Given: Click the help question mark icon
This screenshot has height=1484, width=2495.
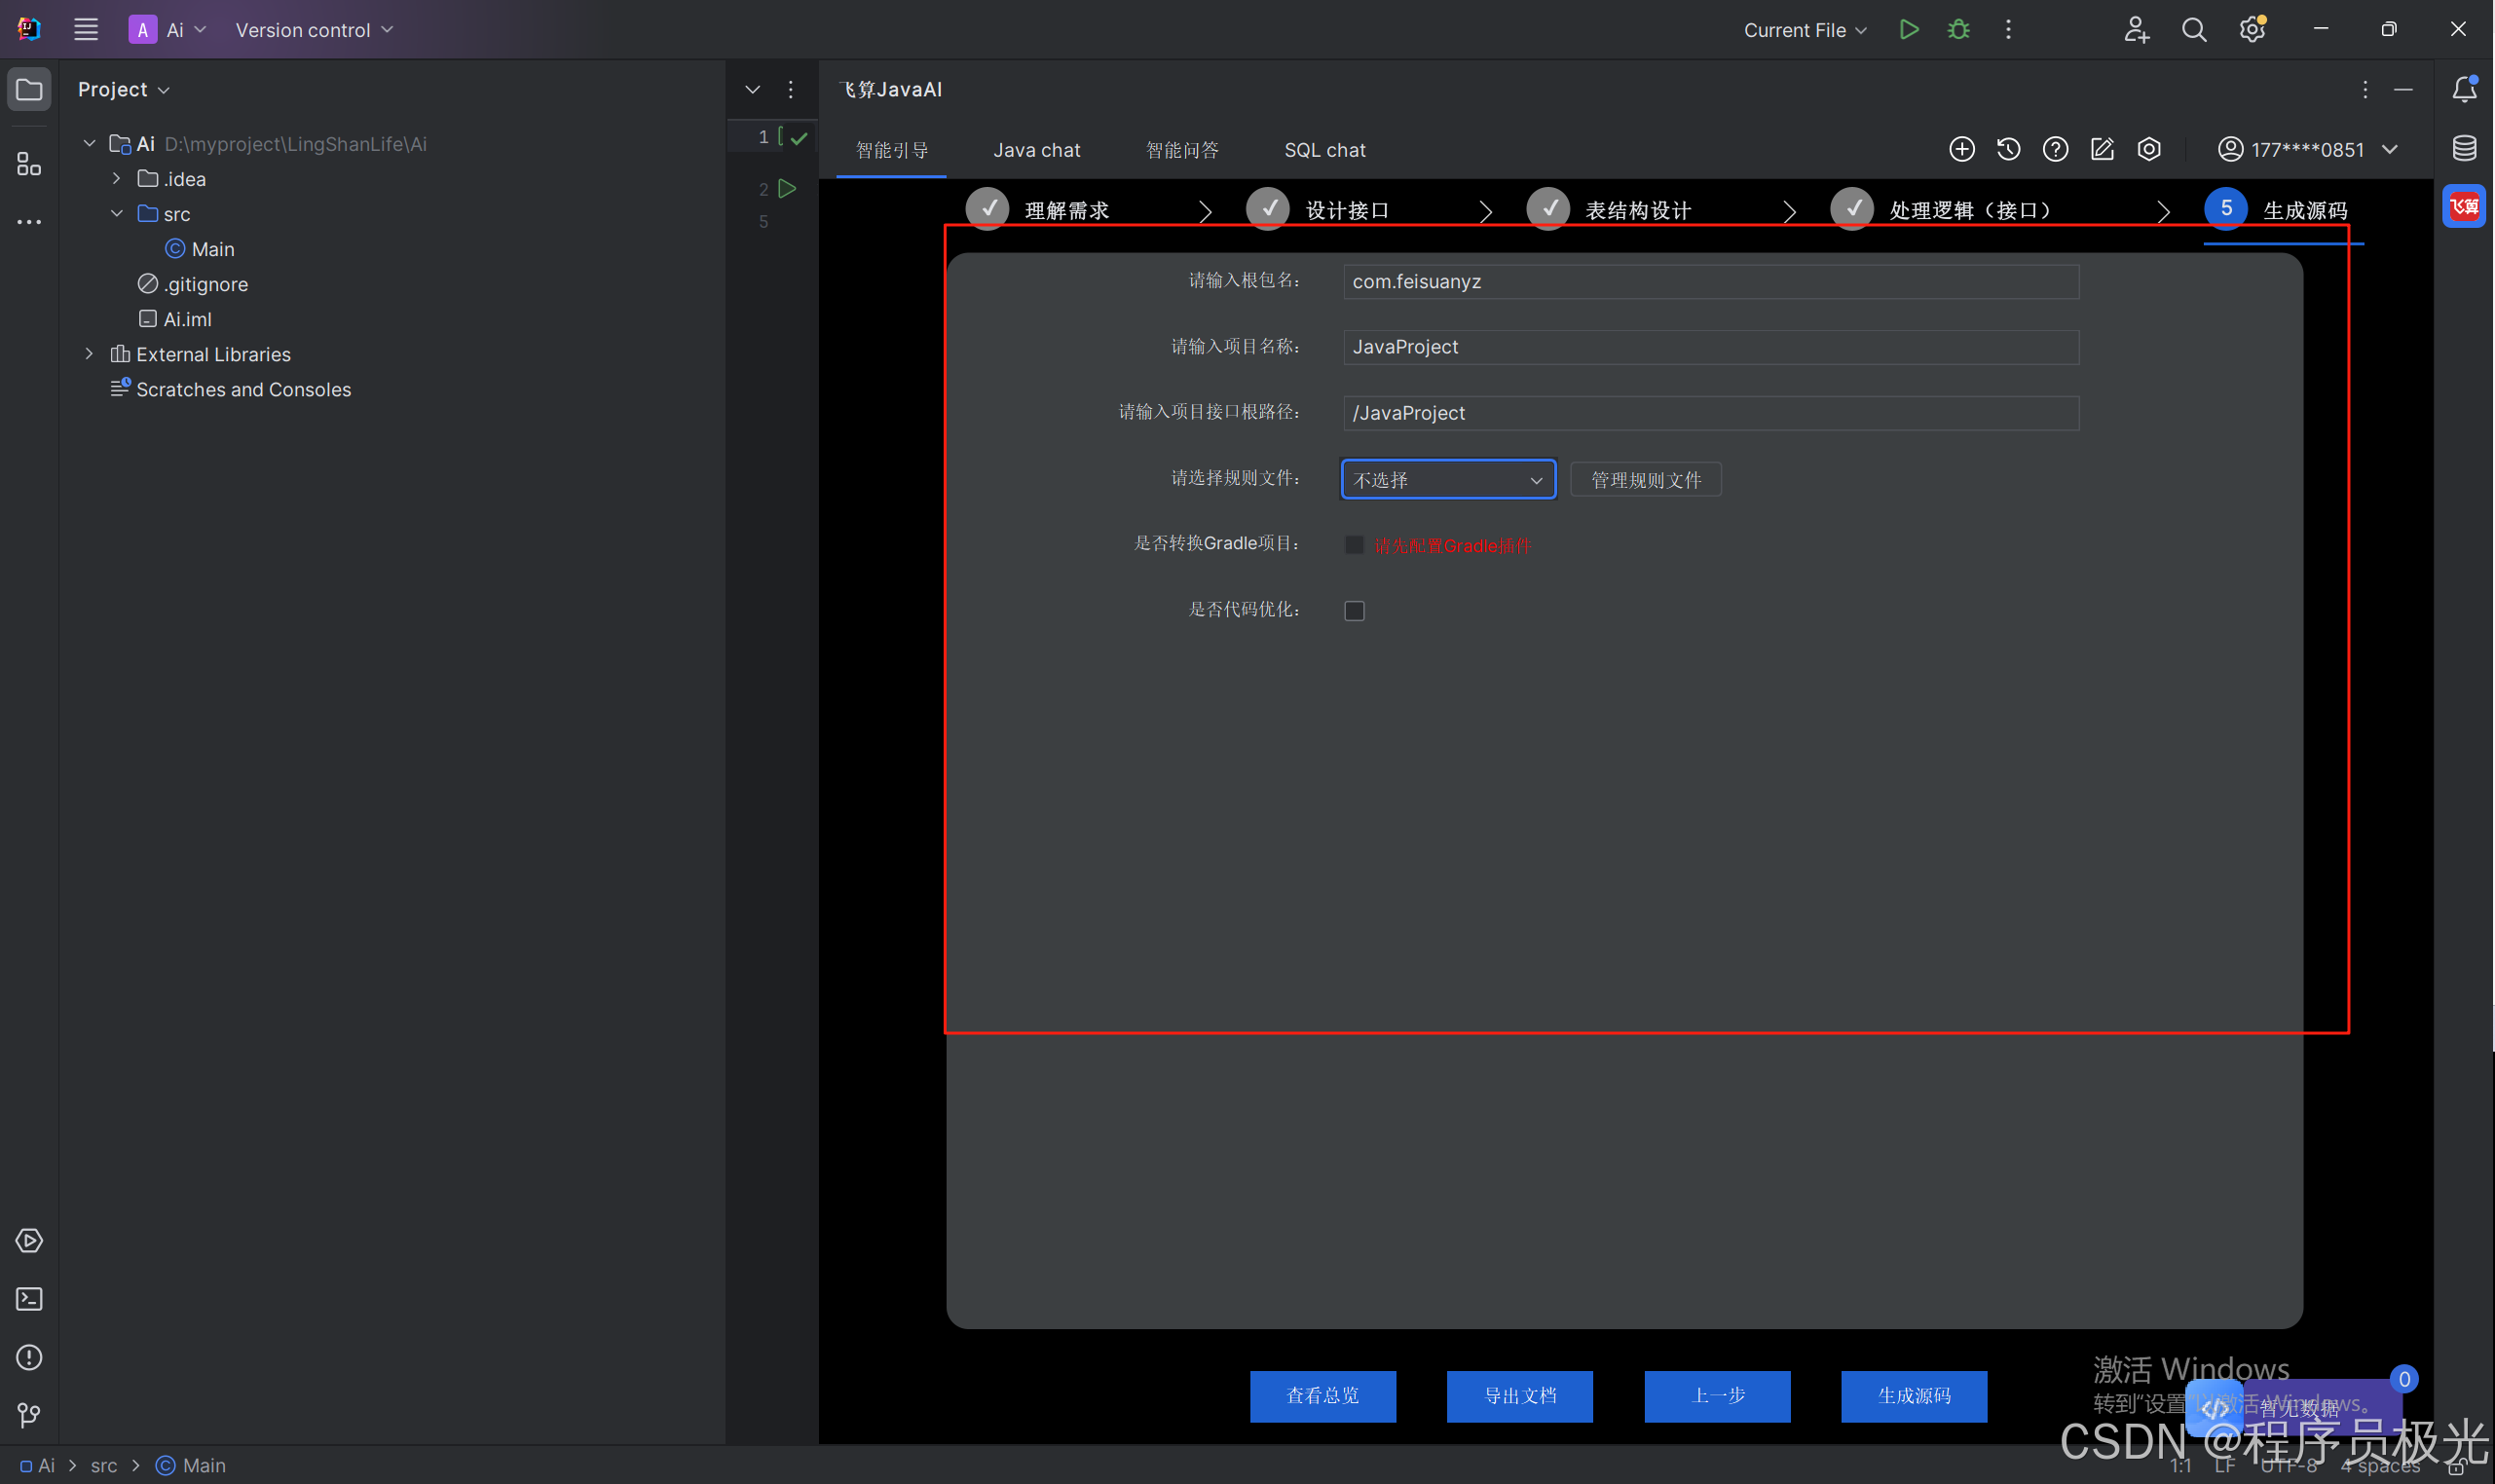Looking at the screenshot, I should [2055, 150].
